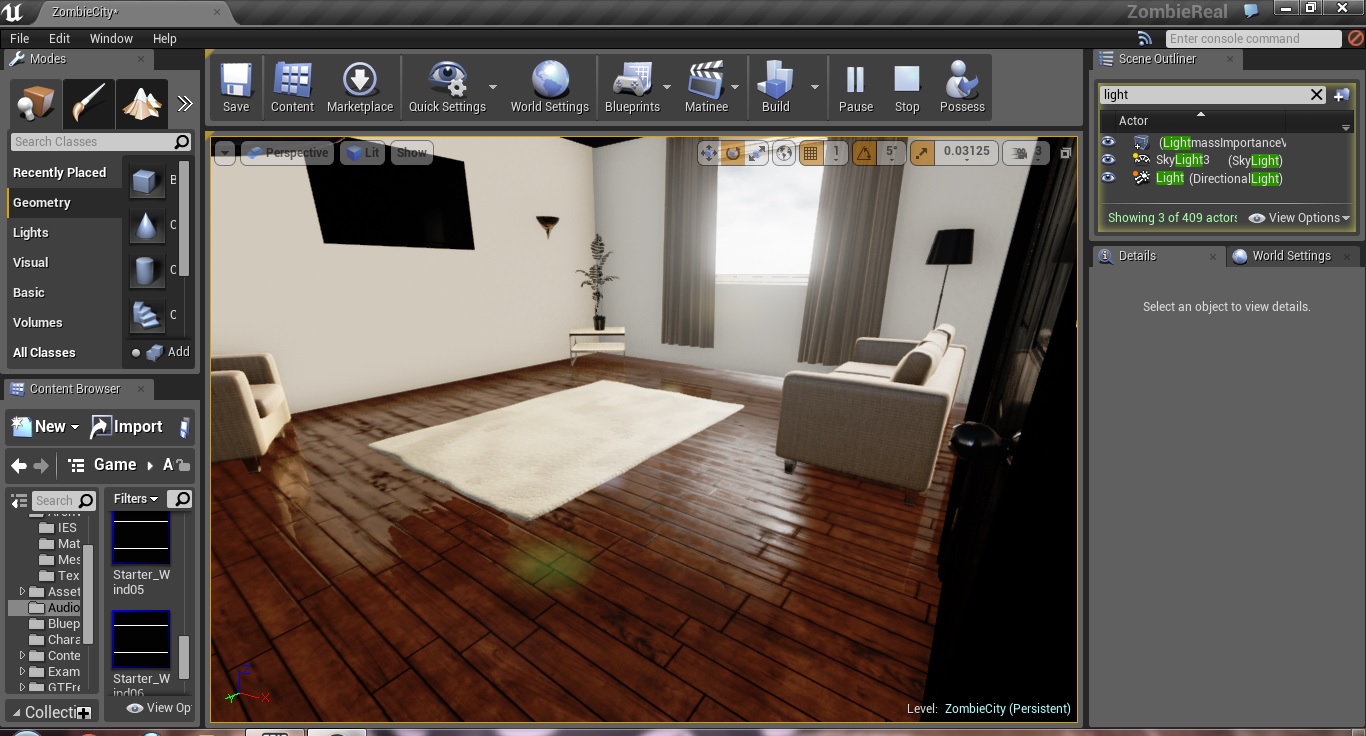Select the Paint mode brush icon

tap(89, 102)
